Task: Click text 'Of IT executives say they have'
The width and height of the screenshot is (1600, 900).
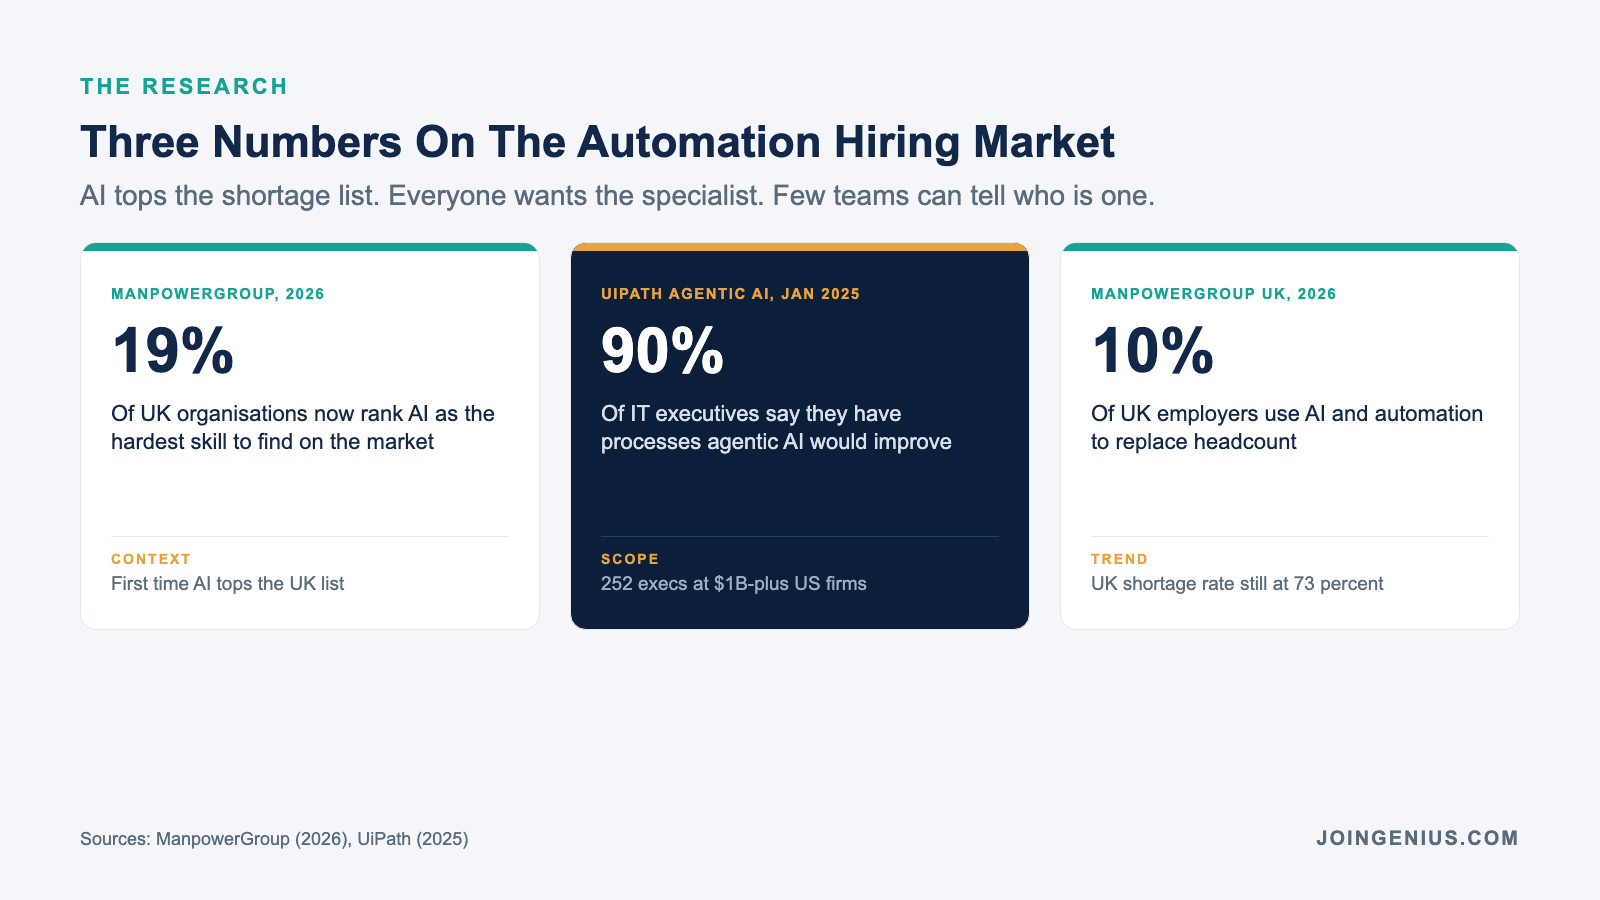Action: coord(776,428)
